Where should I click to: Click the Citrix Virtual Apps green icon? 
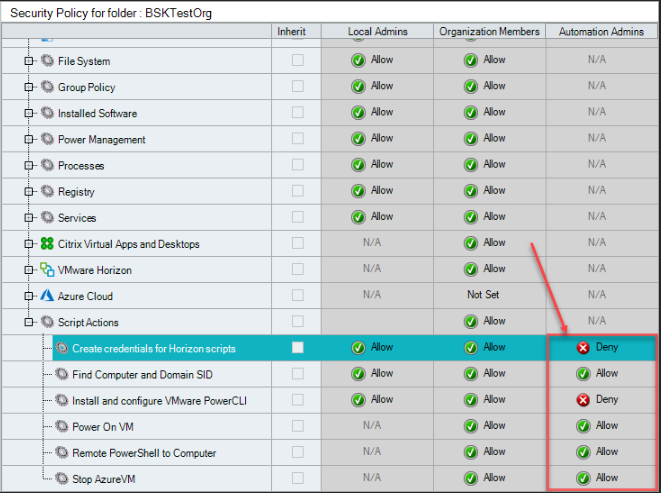[x=47, y=244]
